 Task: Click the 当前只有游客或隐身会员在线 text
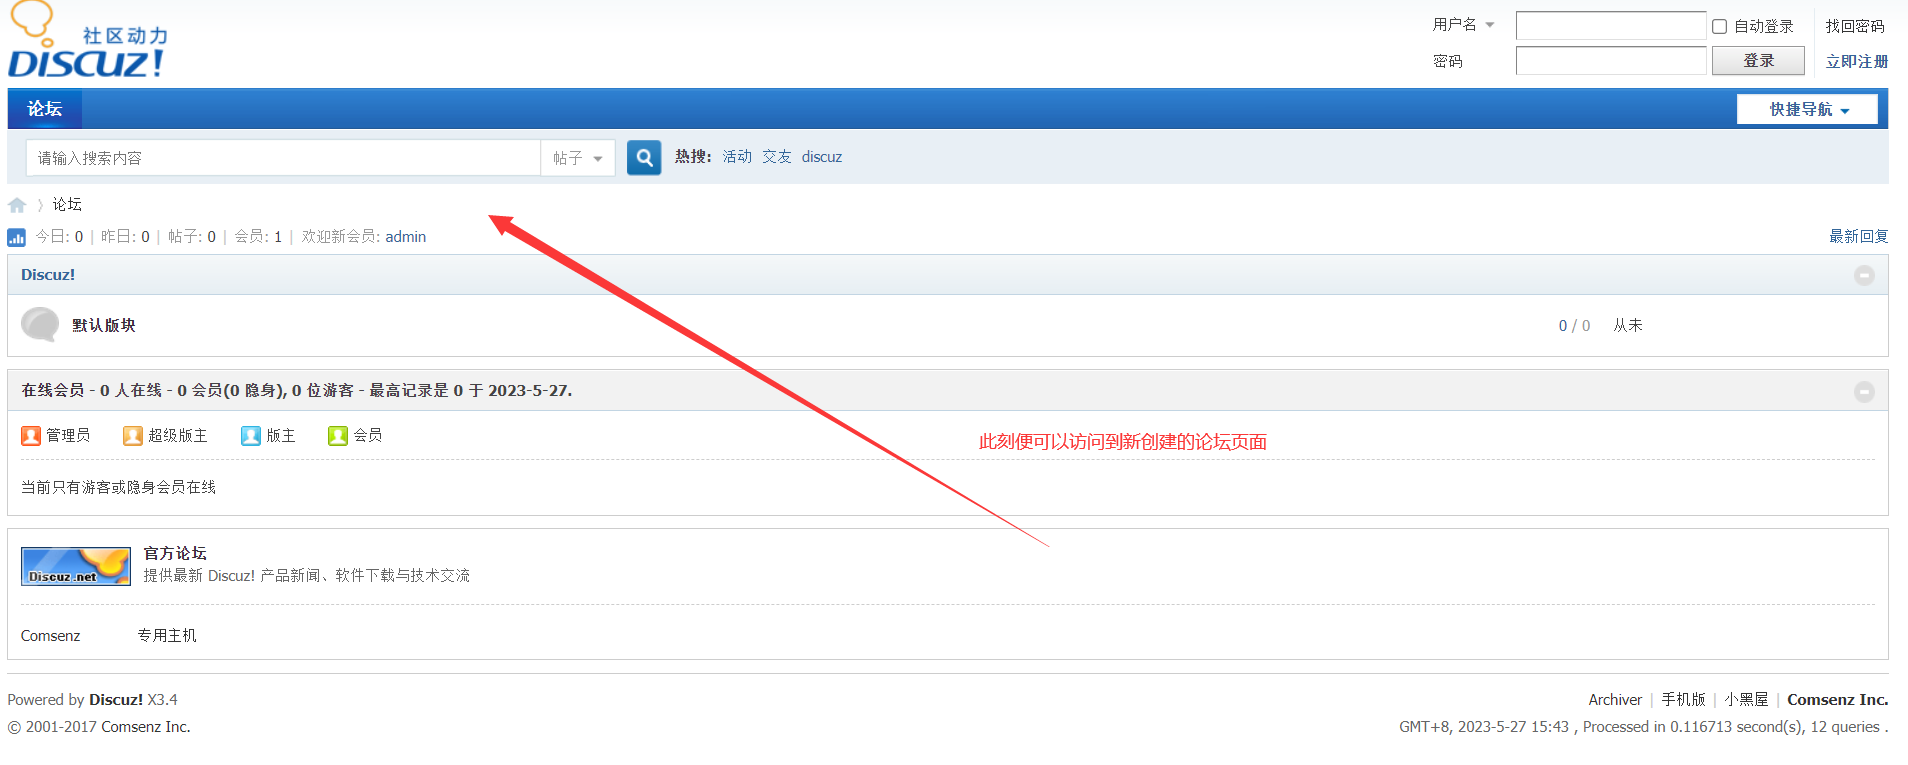119,487
